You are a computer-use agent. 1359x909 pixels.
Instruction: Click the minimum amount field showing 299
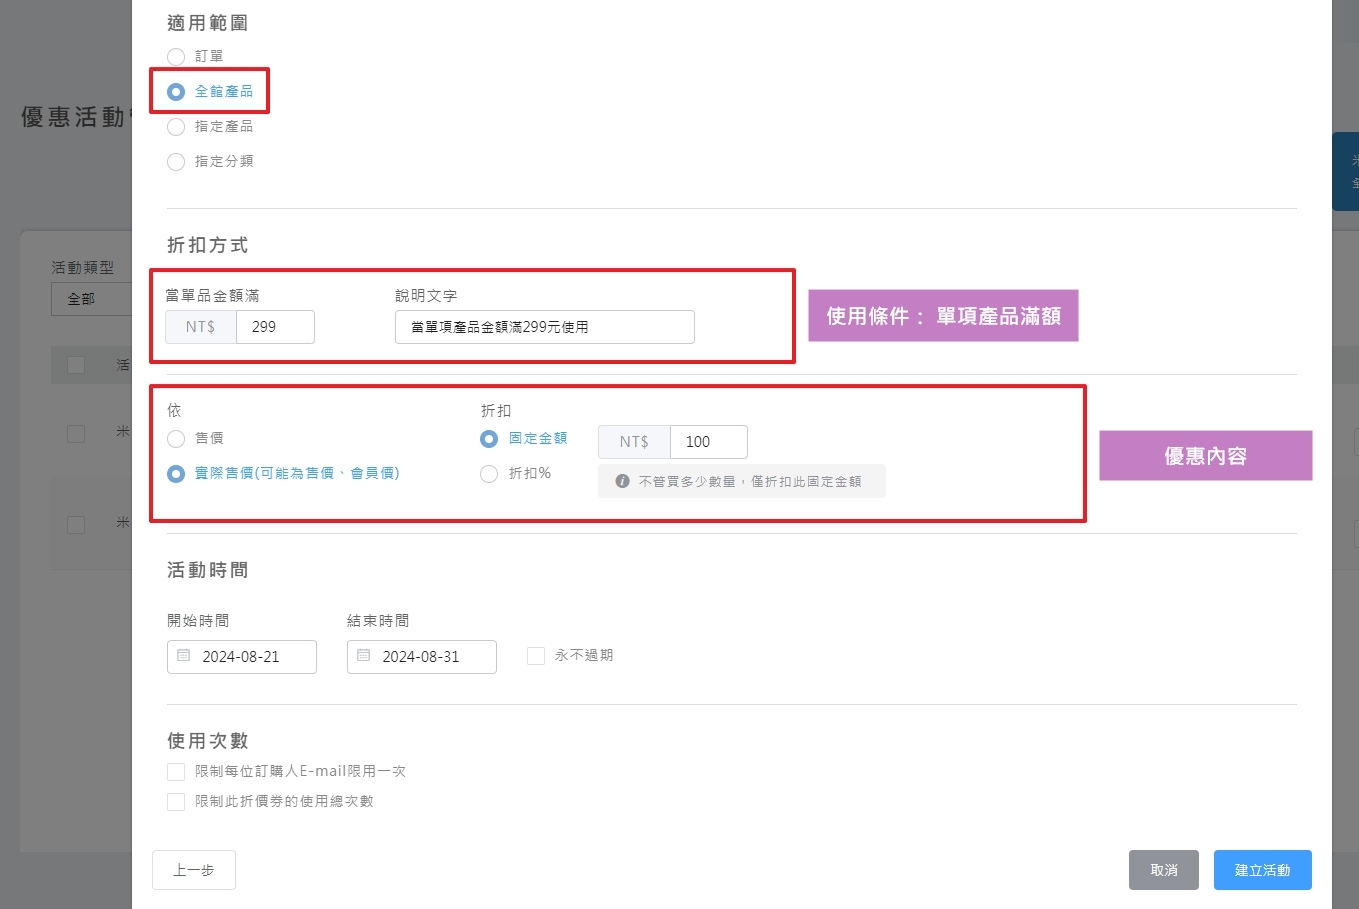(275, 326)
